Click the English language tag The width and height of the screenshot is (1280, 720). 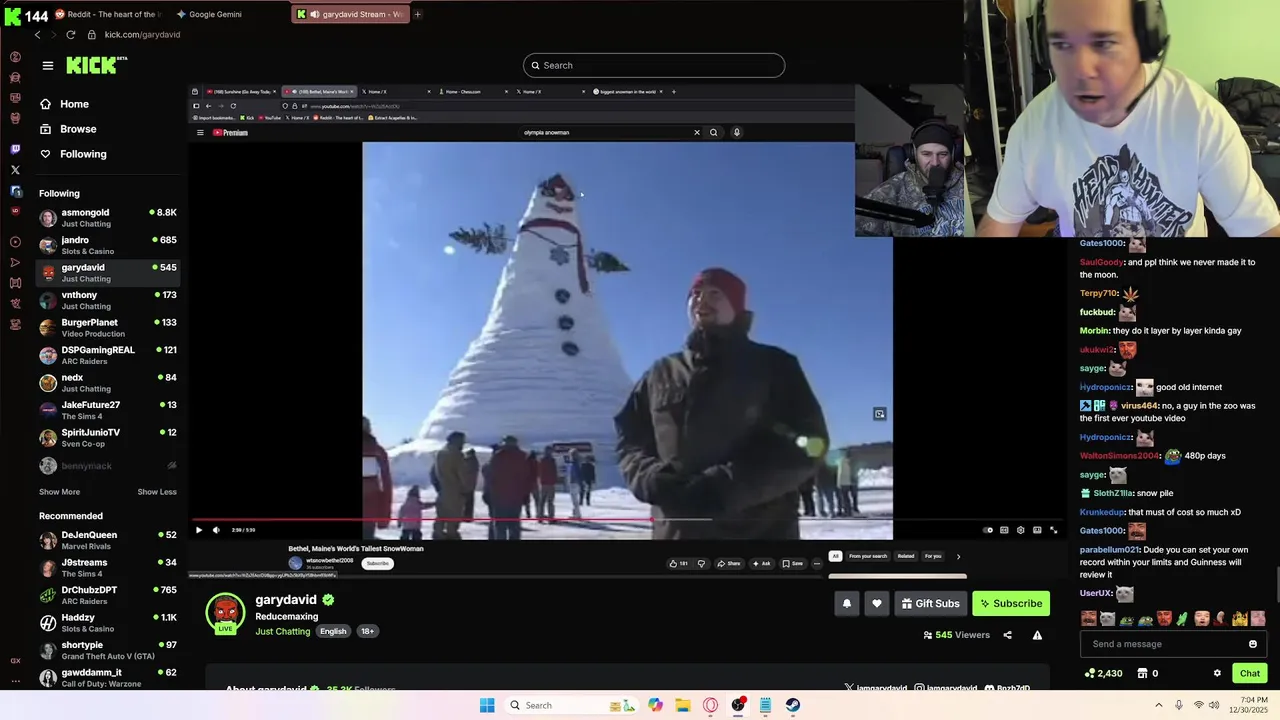click(333, 631)
